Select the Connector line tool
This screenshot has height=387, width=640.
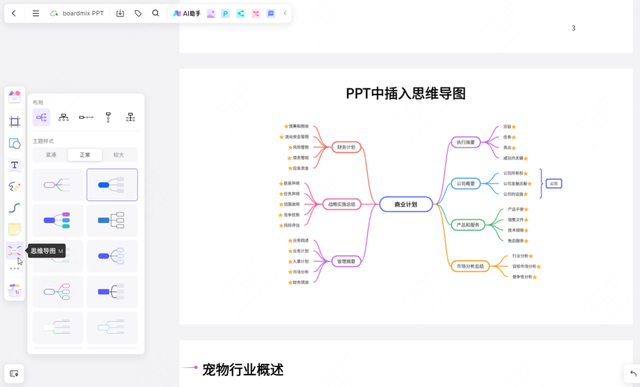point(14,208)
